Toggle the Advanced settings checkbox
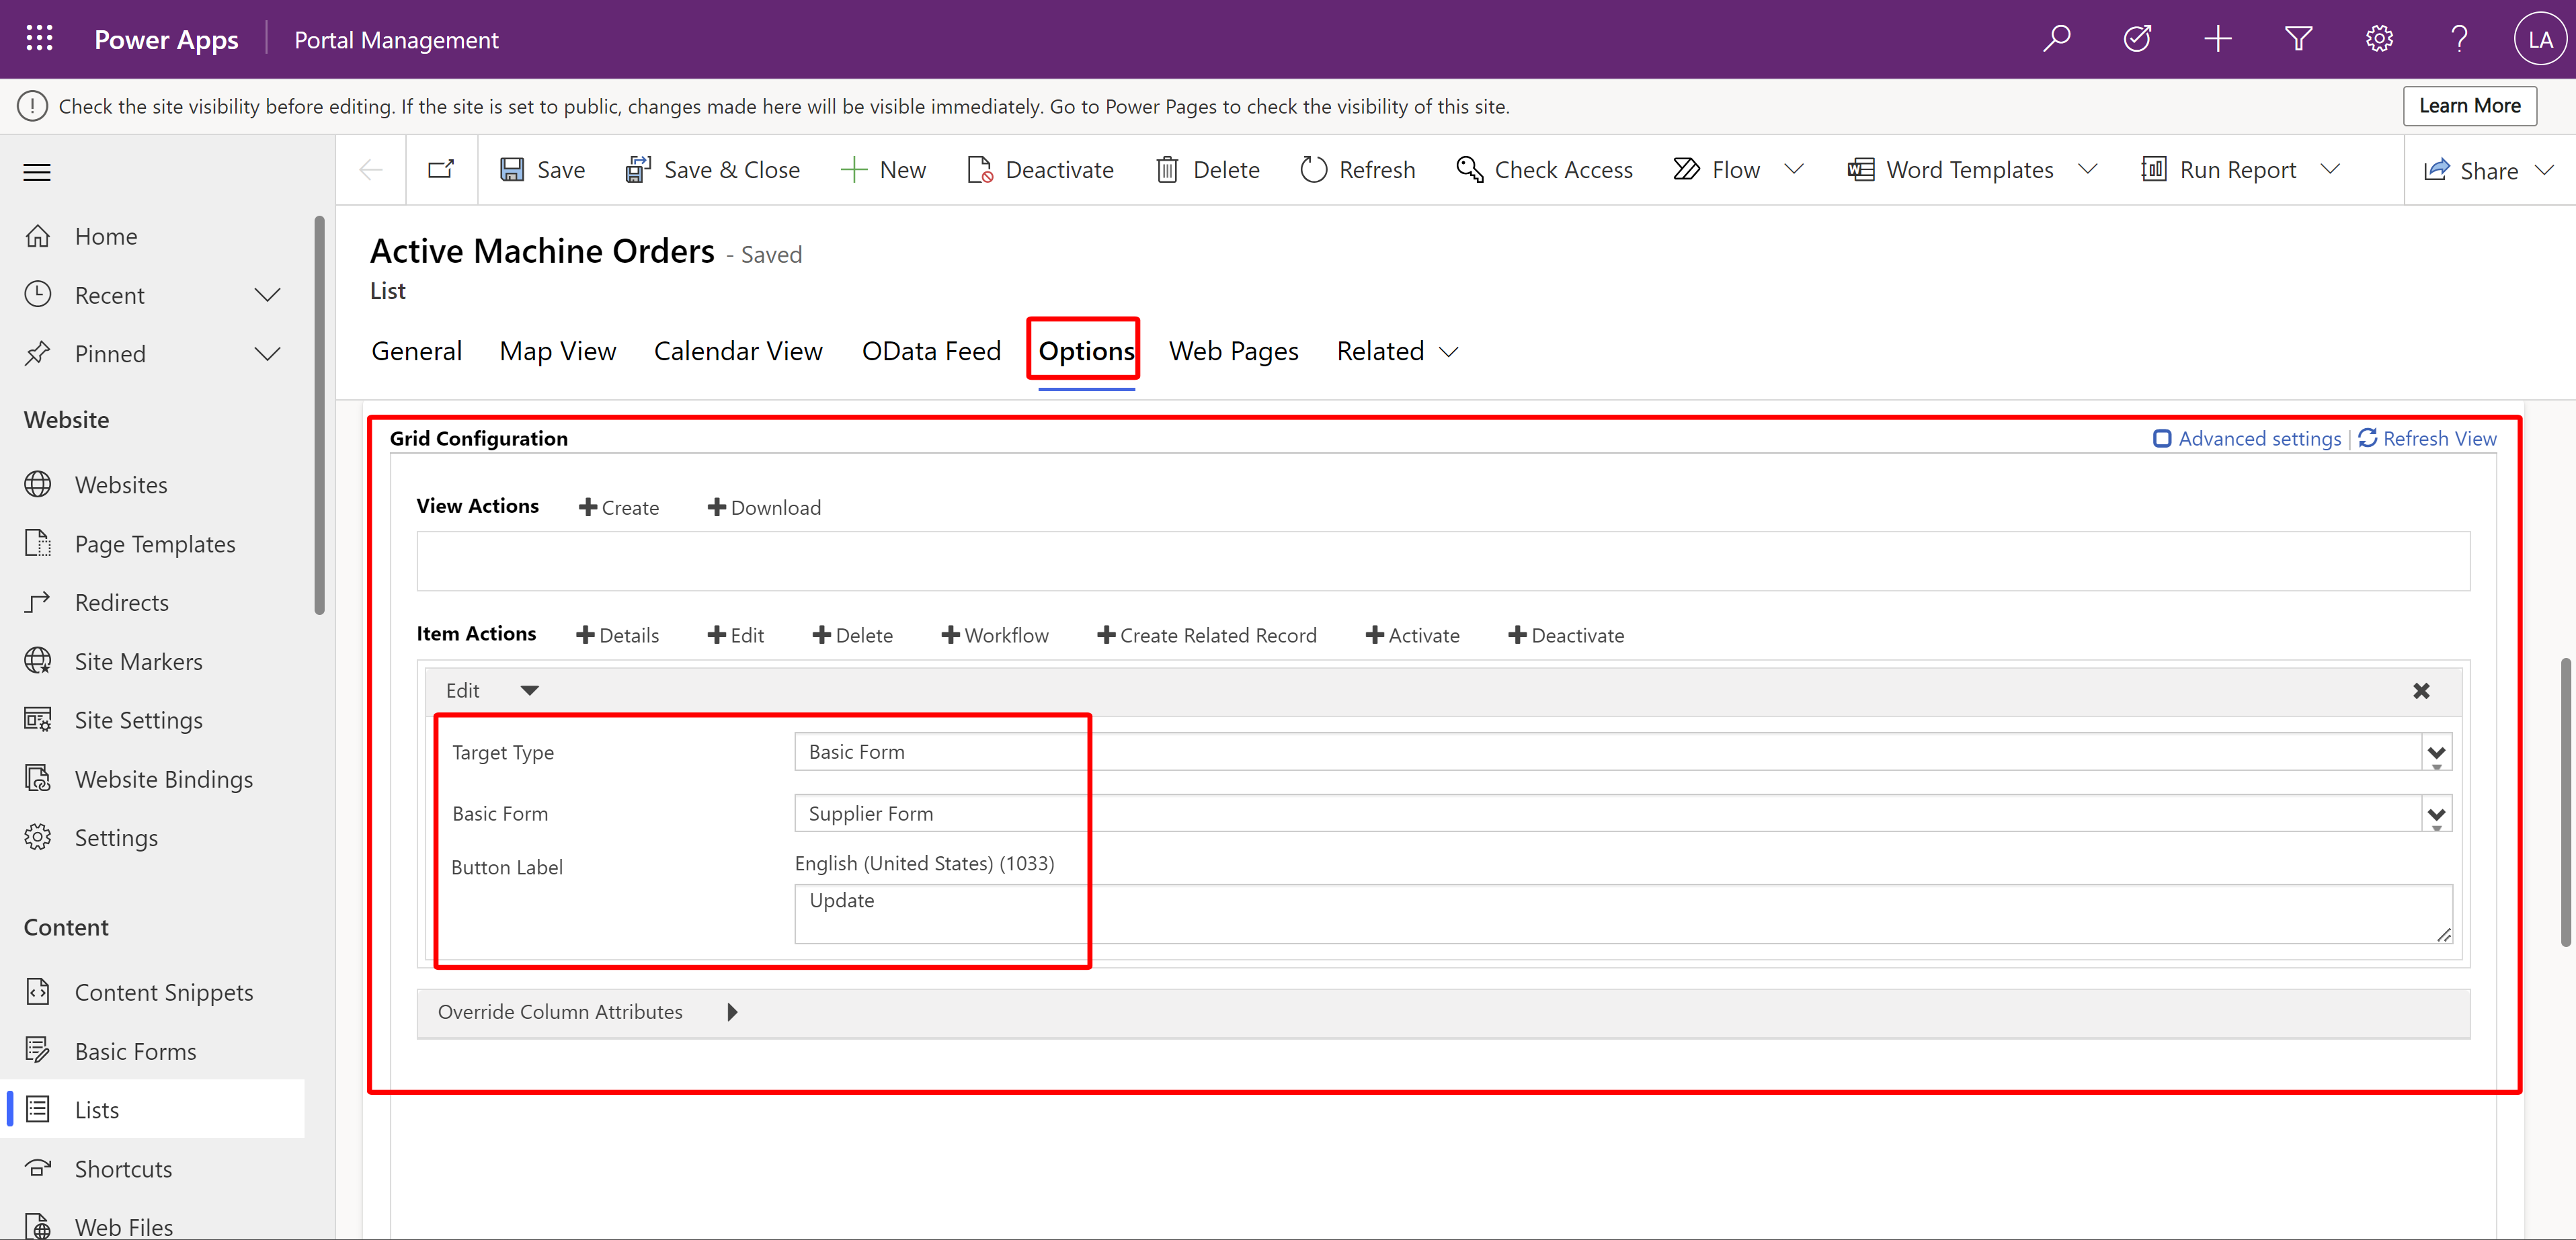The image size is (2576, 1240). pyautogui.click(x=2162, y=438)
